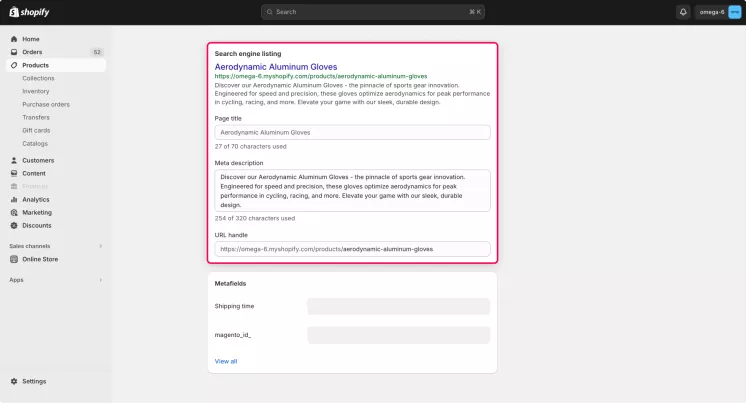Click Aerodynamic Aluminum Gloves preview title
Viewport: 746px width, 403px height.
click(x=276, y=67)
